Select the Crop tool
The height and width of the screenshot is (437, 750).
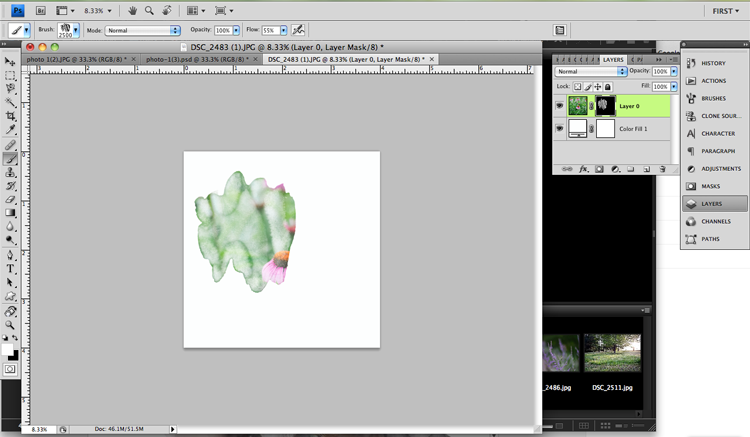(x=11, y=116)
